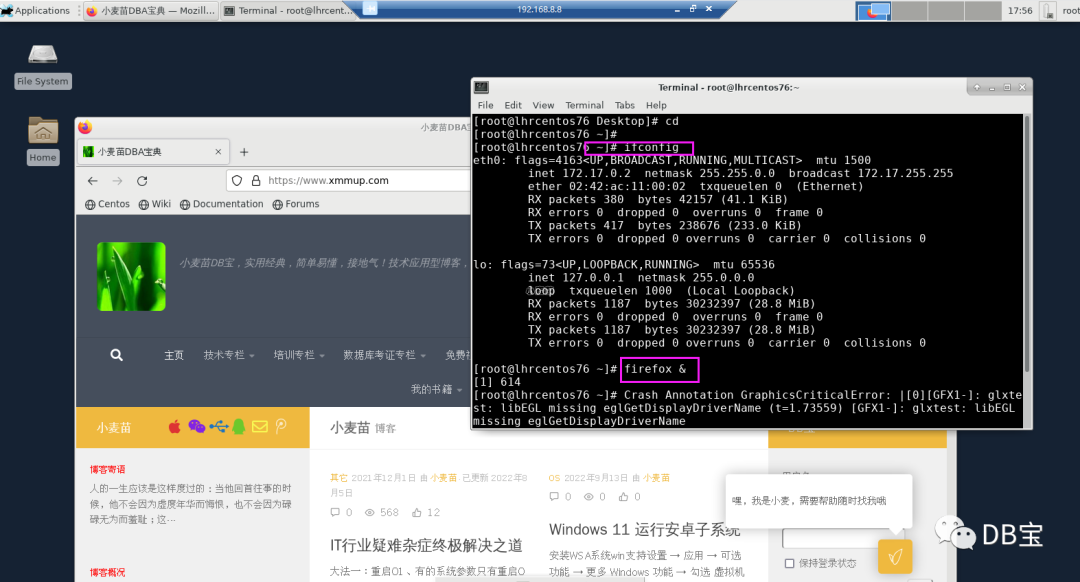Click the blue USB icon
The image size is (1080, 582).
(x=218, y=427)
